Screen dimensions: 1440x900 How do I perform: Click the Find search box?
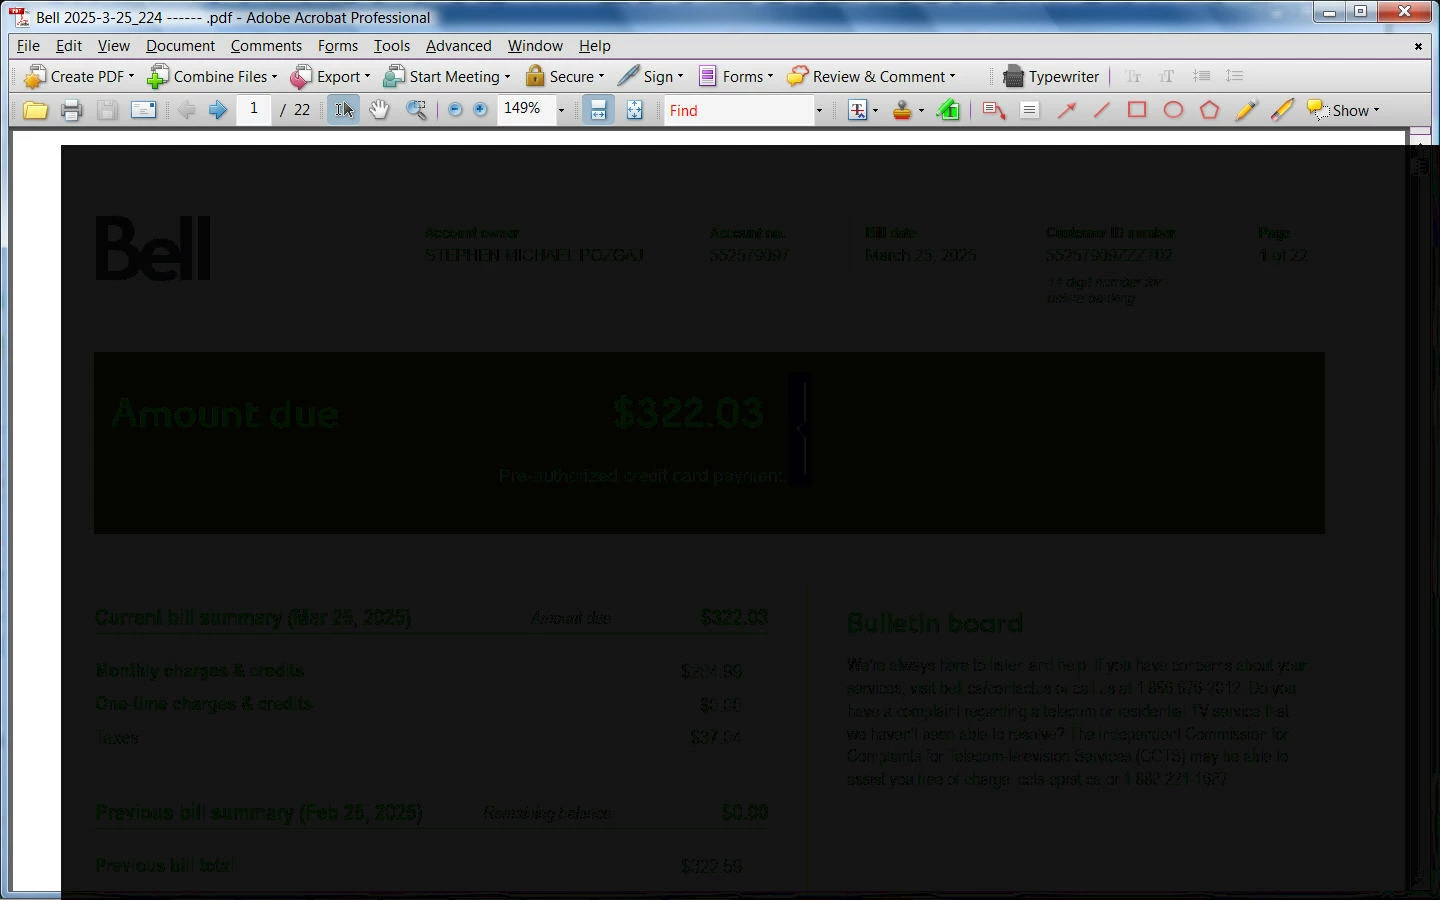[x=739, y=110]
